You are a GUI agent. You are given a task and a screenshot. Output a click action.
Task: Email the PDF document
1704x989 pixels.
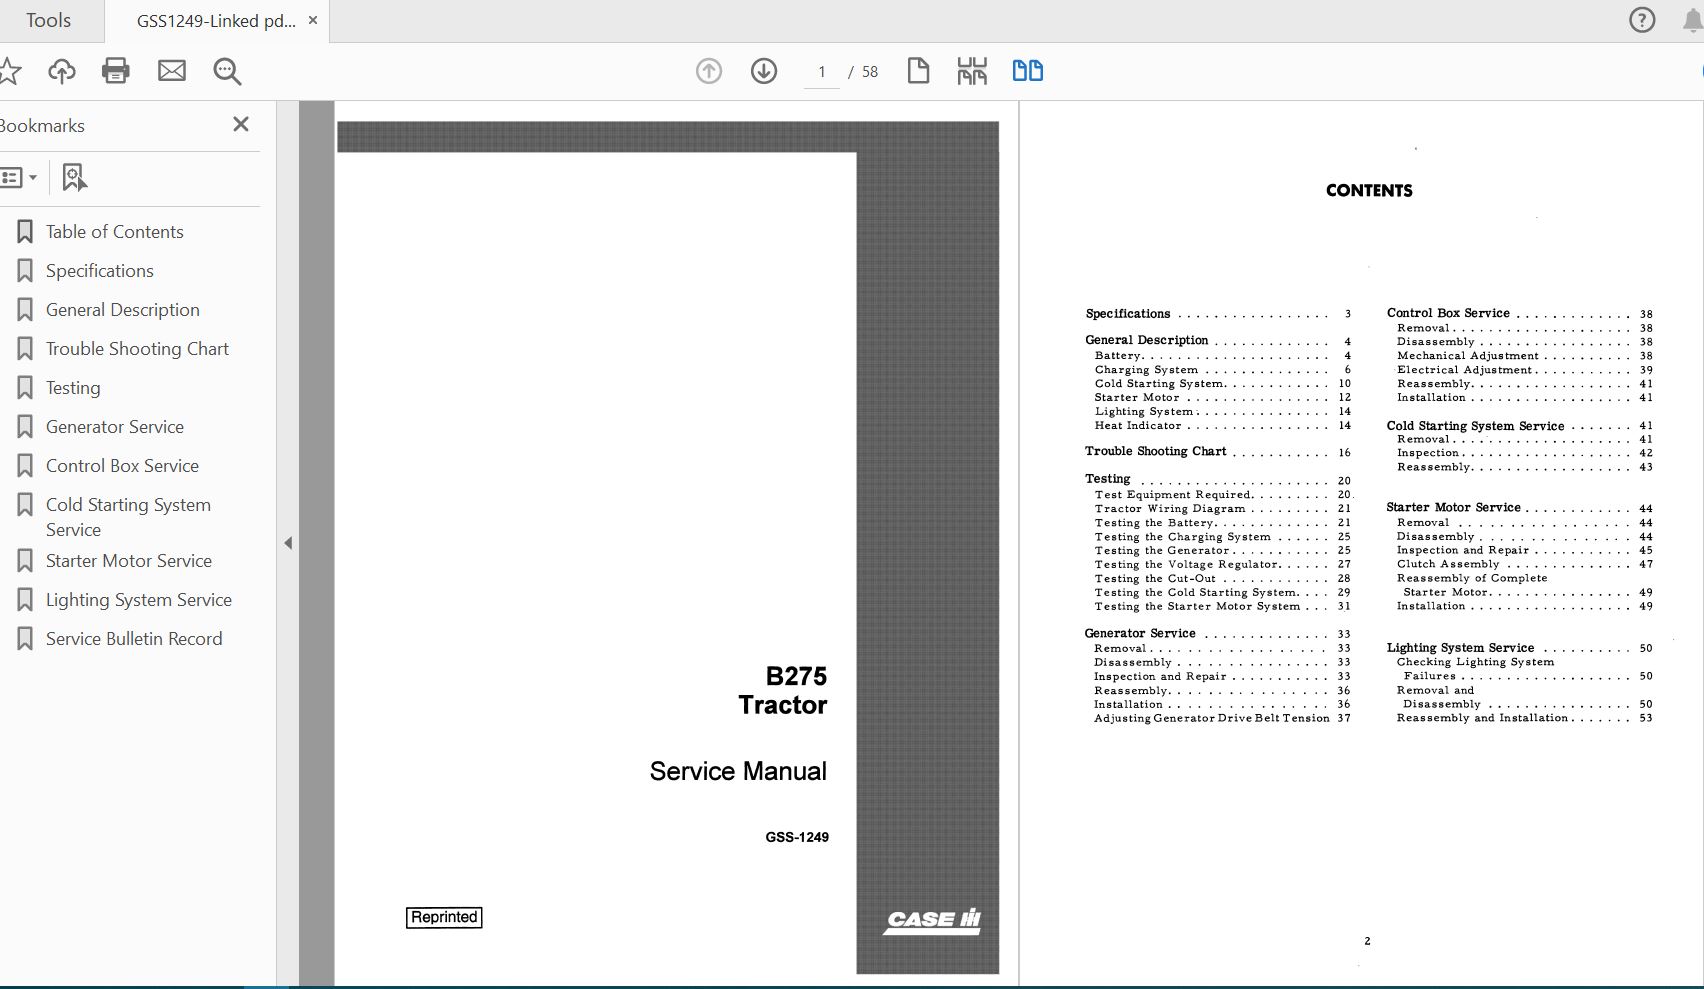click(x=171, y=71)
